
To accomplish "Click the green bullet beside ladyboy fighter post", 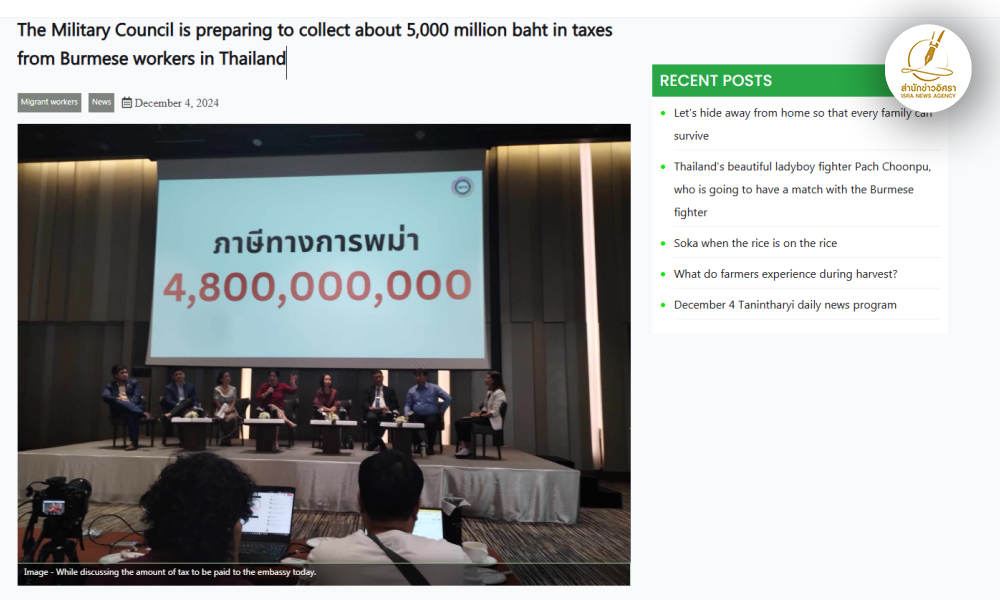I will 663,167.
